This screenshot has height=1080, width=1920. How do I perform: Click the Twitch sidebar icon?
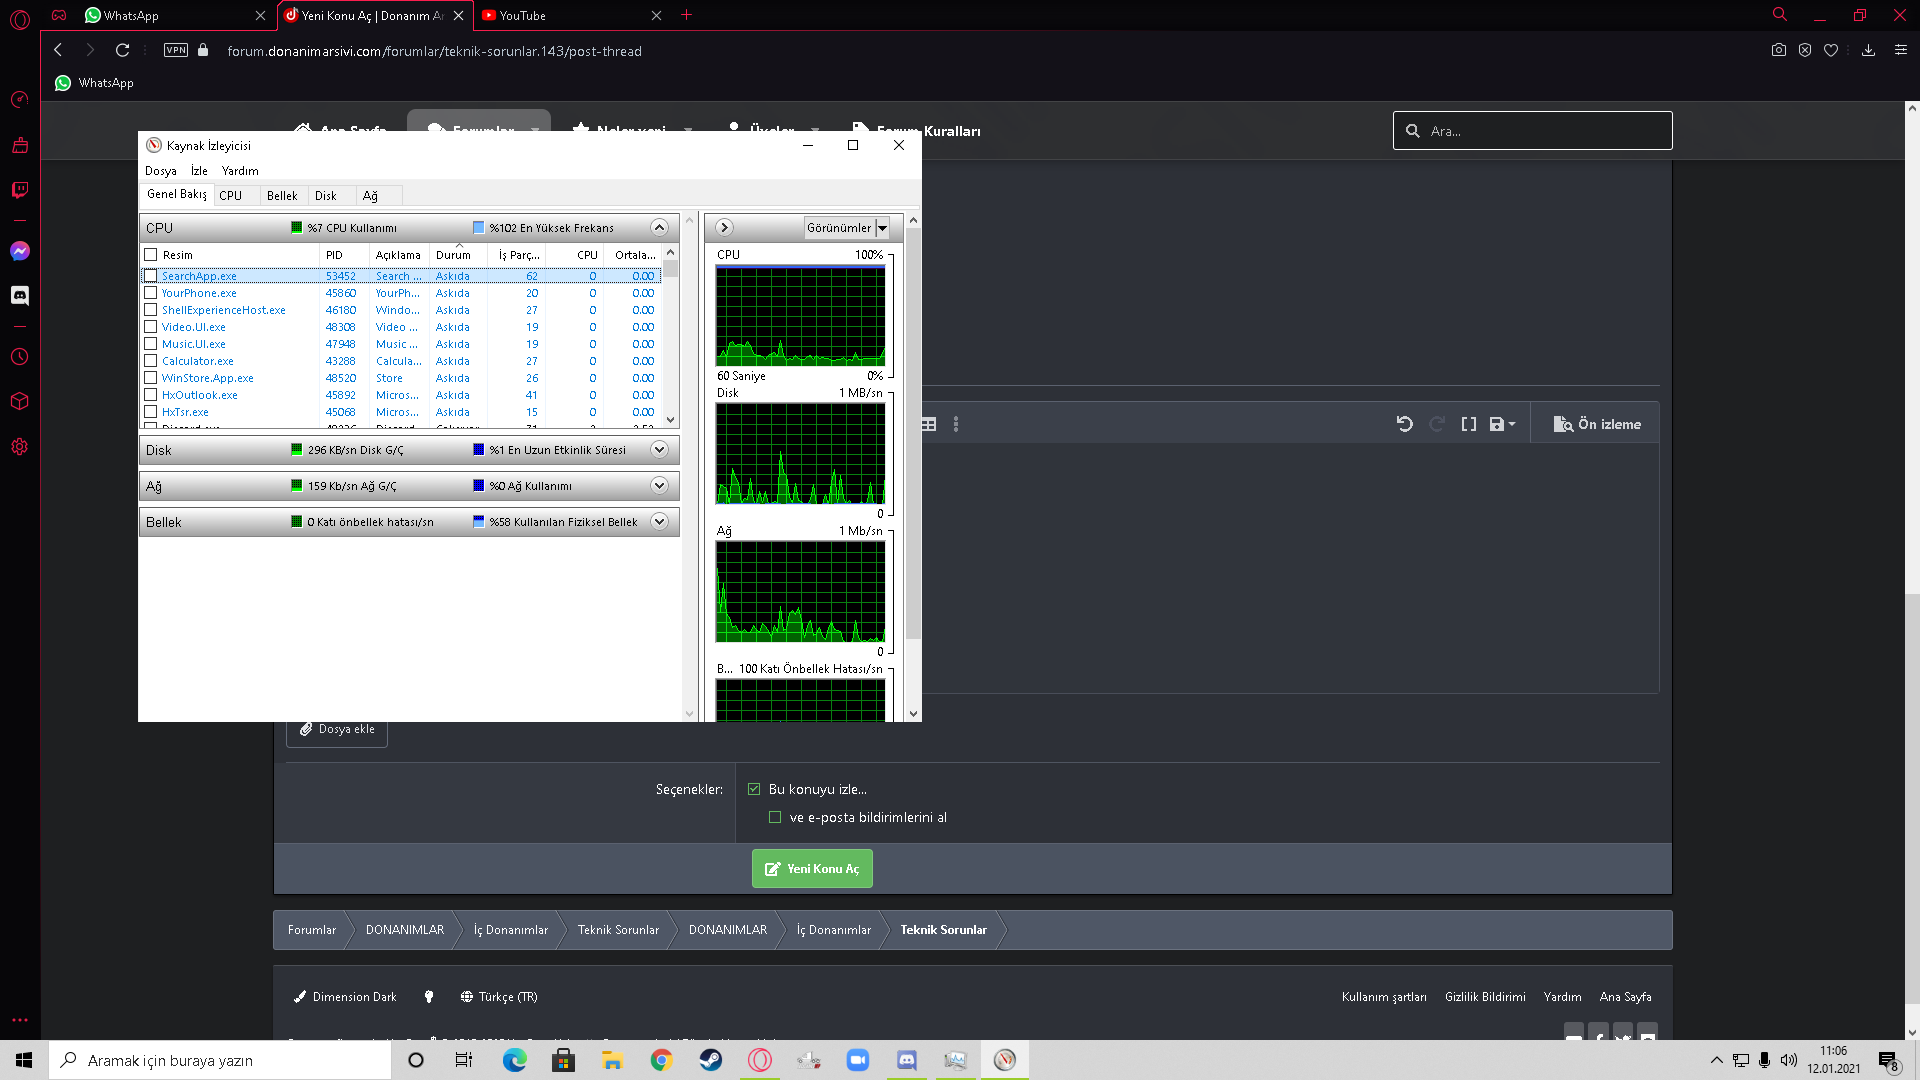pos(20,189)
